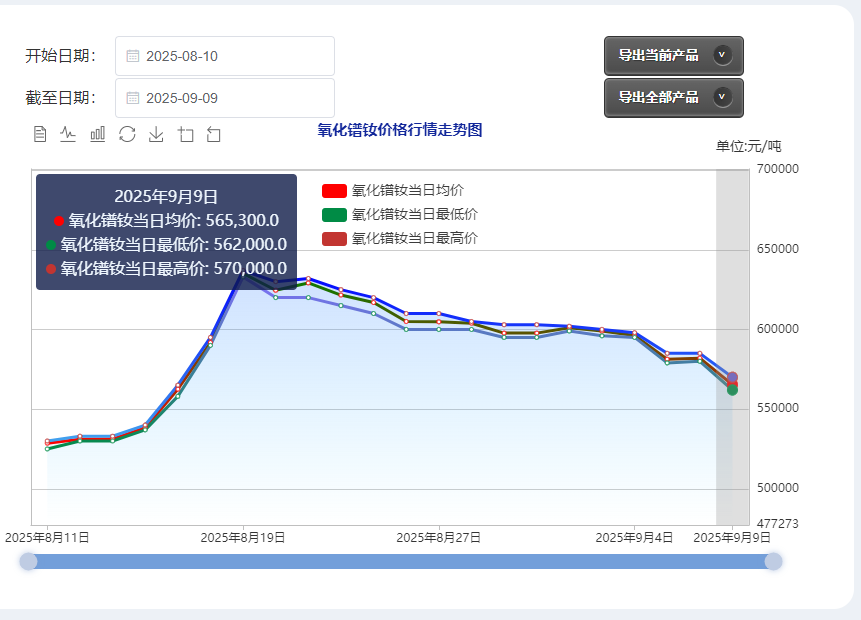The image size is (861, 620).
Task: Switch chart to line type icon
Action: [x=68, y=134]
